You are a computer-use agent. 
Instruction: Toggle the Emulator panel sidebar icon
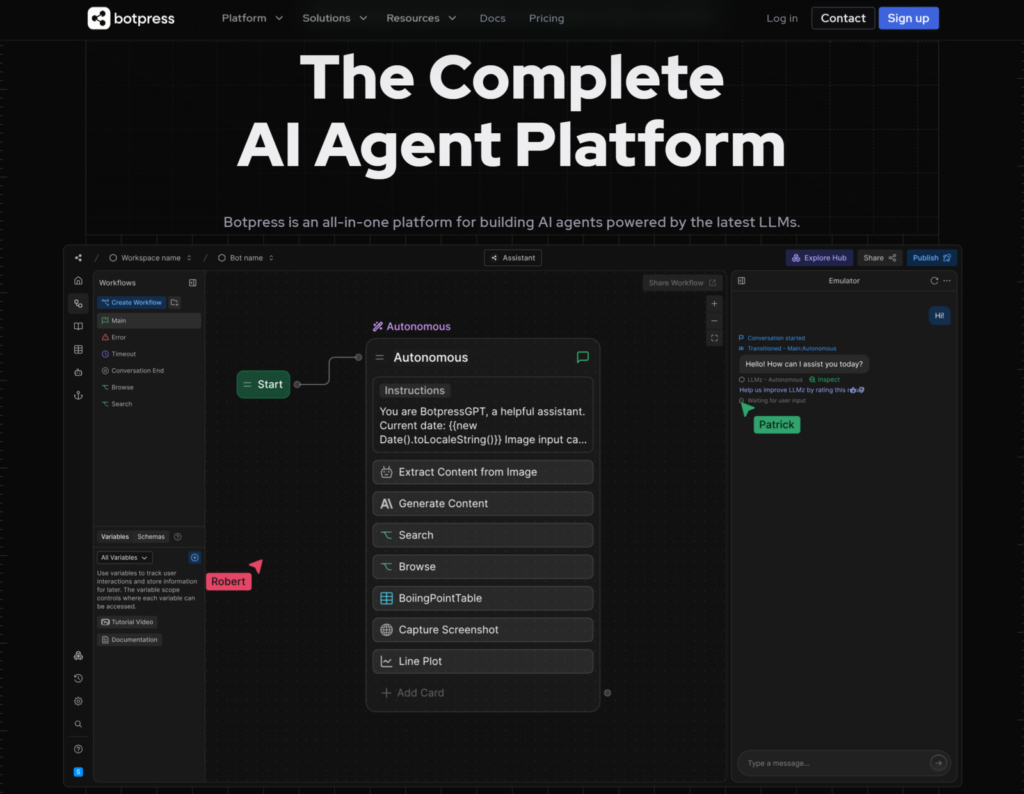click(742, 281)
